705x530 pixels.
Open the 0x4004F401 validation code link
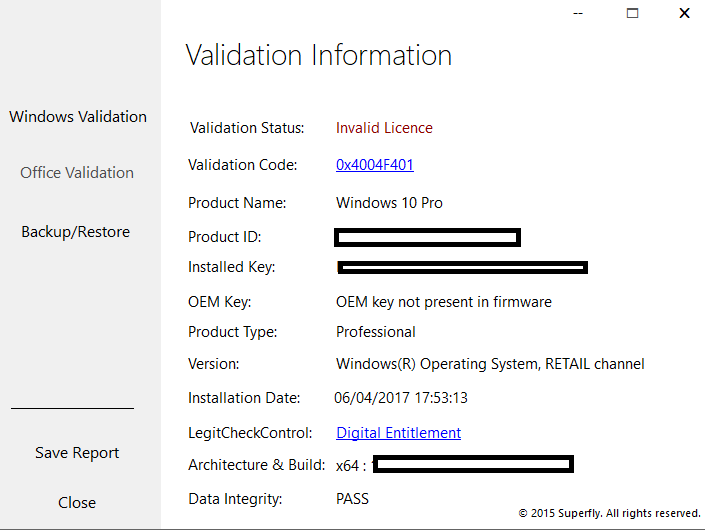(x=375, y=165)
